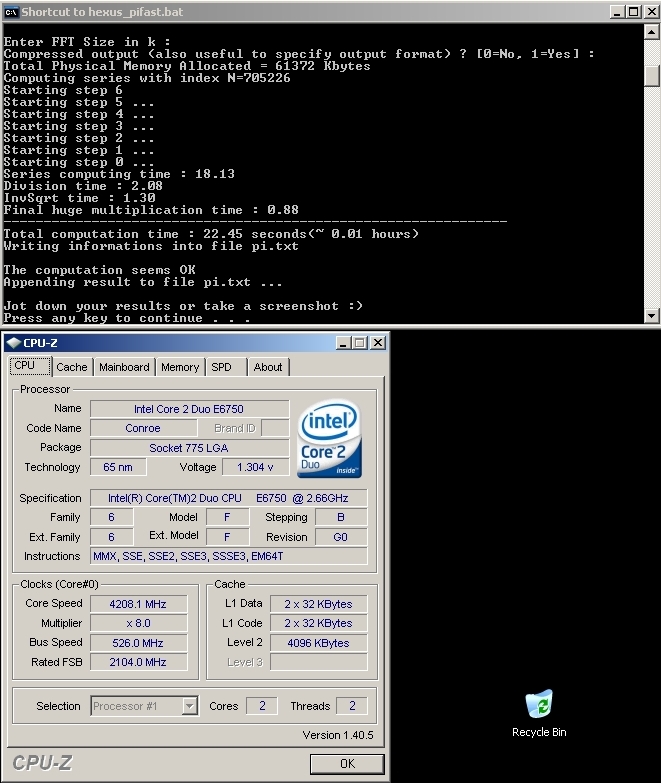
Task: Click the Ext. Model value field
Action: tap(227, 537)
